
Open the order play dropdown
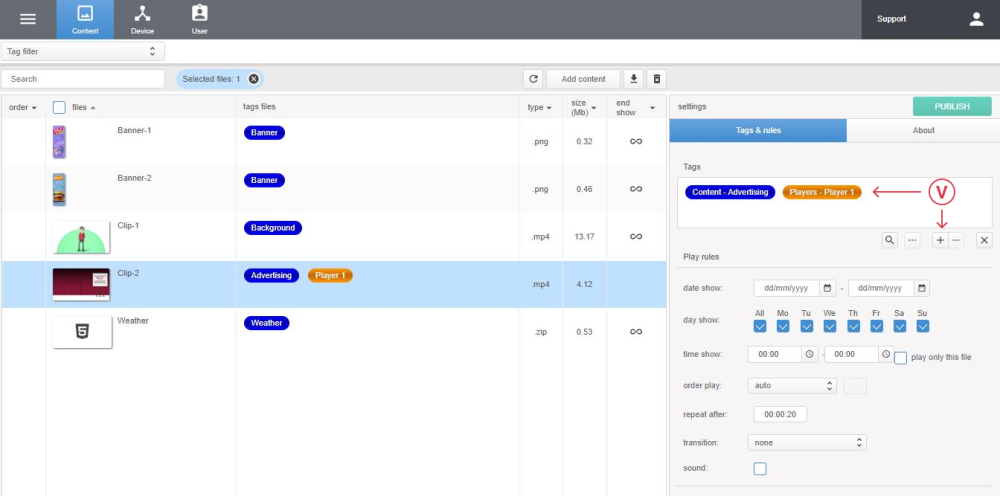(792, 386)
